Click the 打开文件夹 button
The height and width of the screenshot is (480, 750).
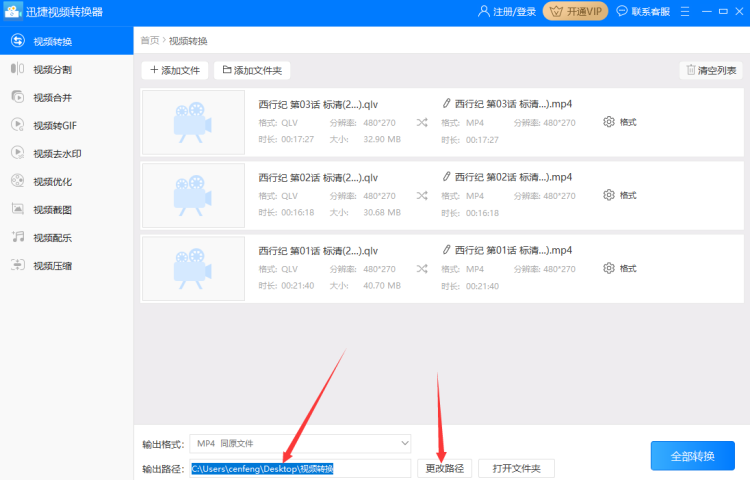[517, 469]
